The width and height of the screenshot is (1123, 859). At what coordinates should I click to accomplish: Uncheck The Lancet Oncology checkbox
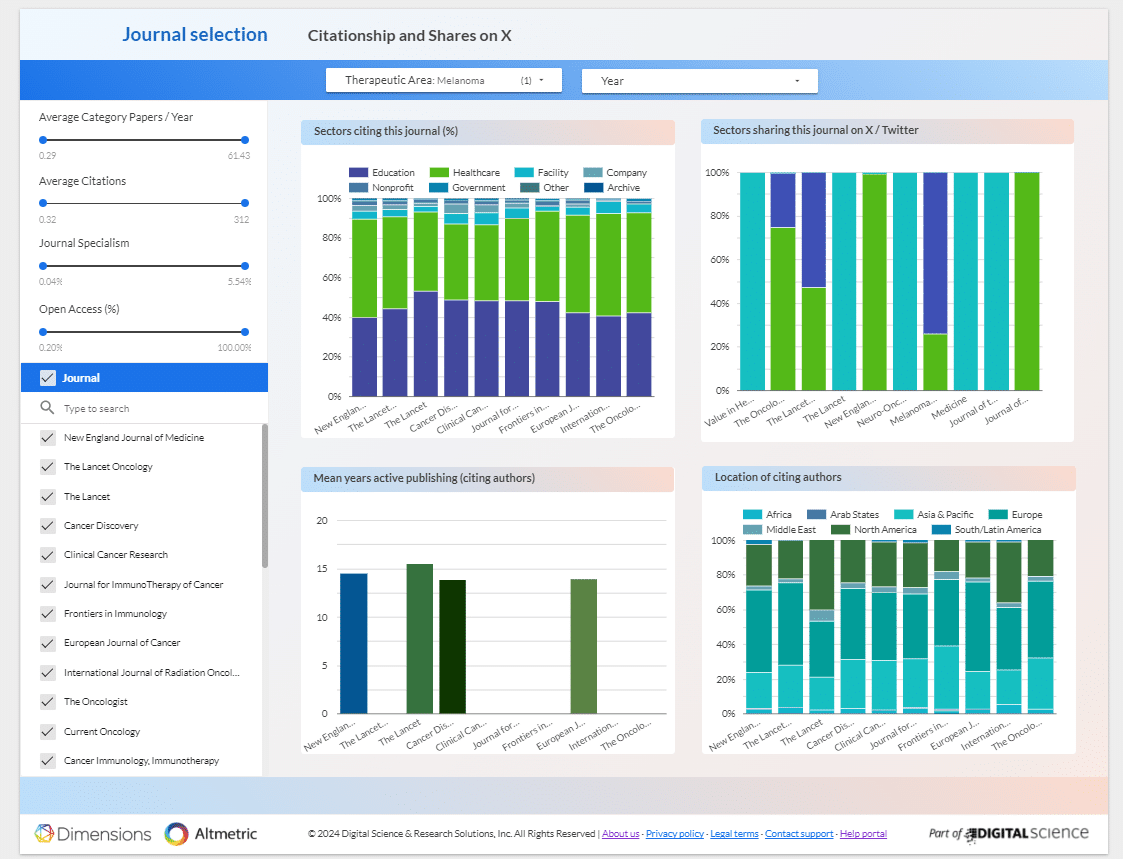[x=47, y=467]
